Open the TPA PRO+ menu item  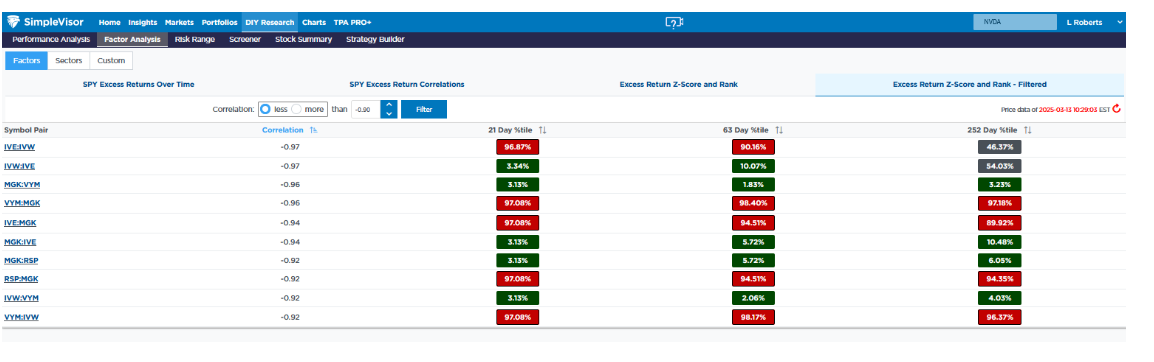353,23
